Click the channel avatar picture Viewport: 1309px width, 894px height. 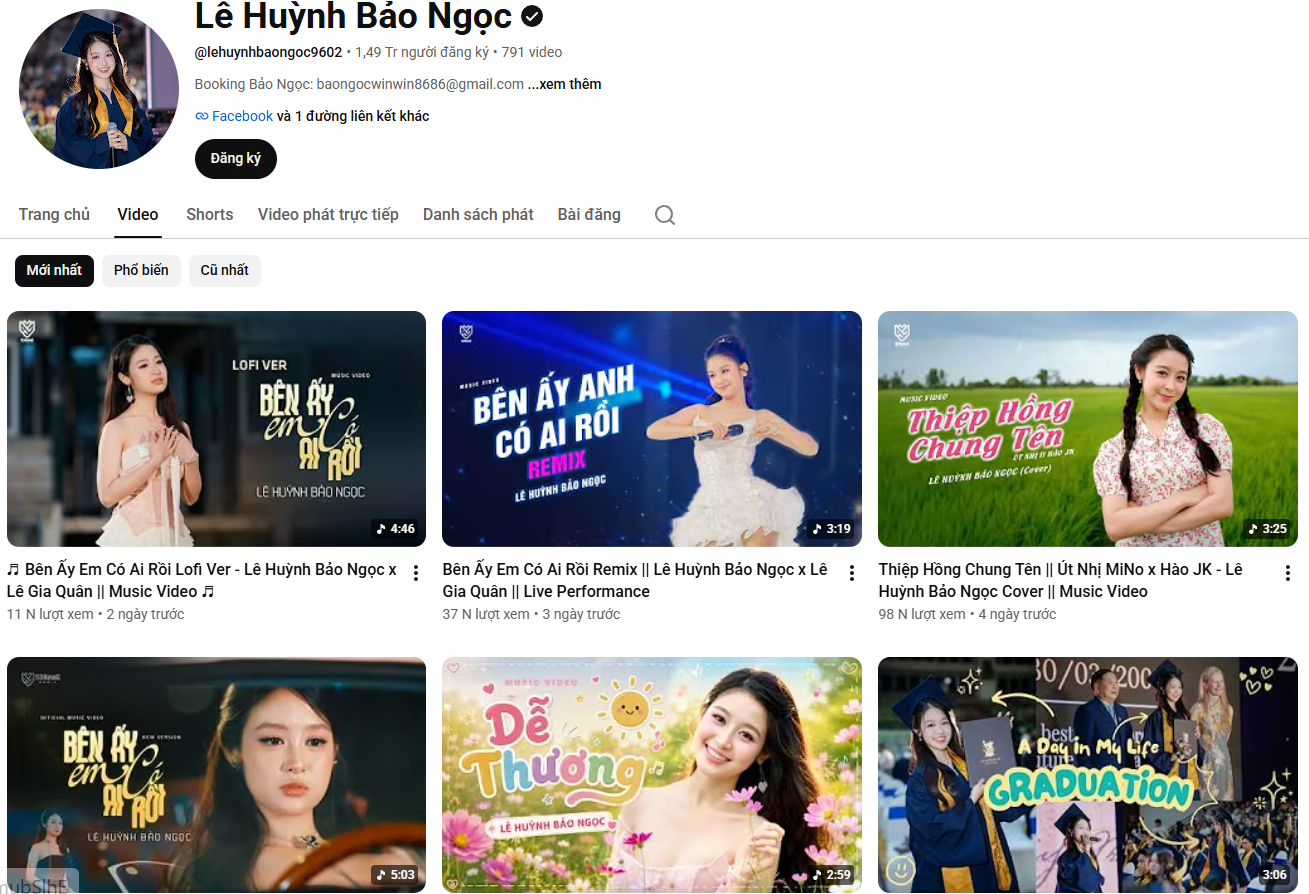pyautogui.click(x=99, y=89)
